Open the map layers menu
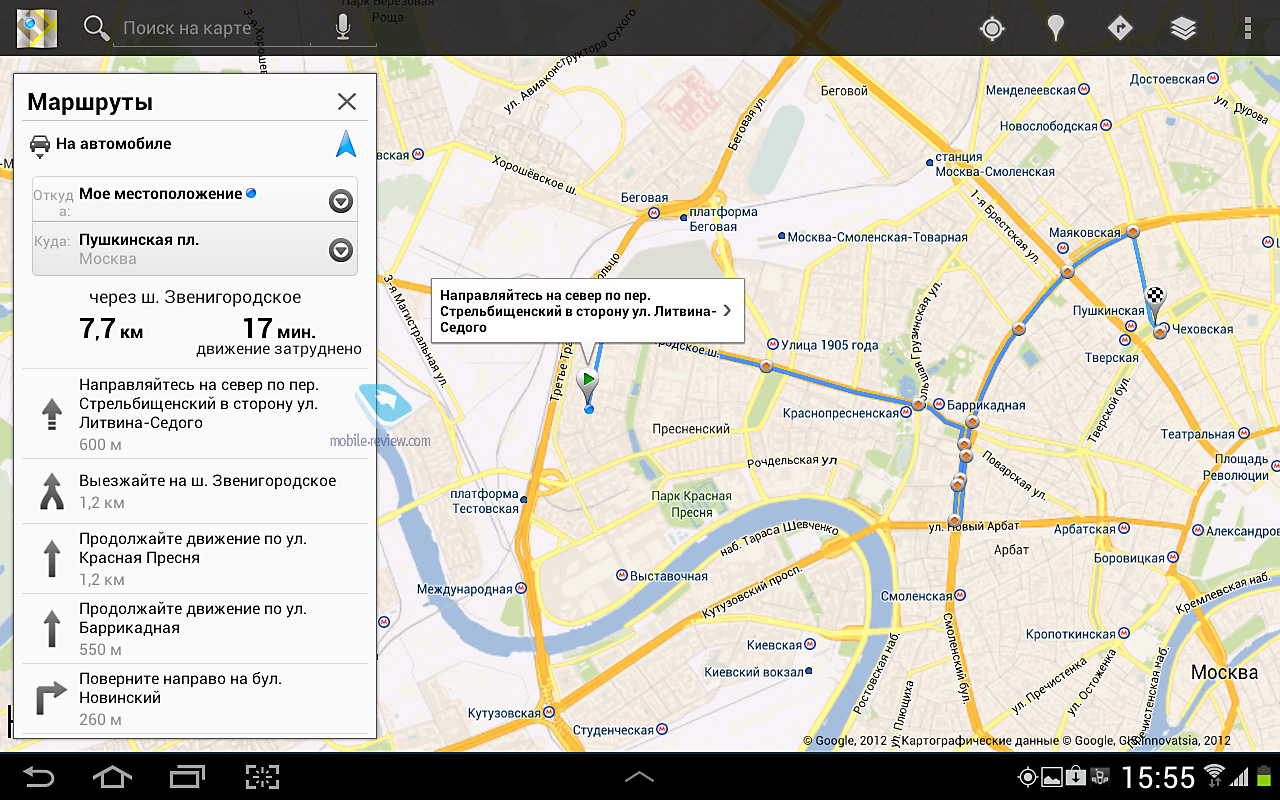The image size is (1280, 800). [x=1183, y=28]
